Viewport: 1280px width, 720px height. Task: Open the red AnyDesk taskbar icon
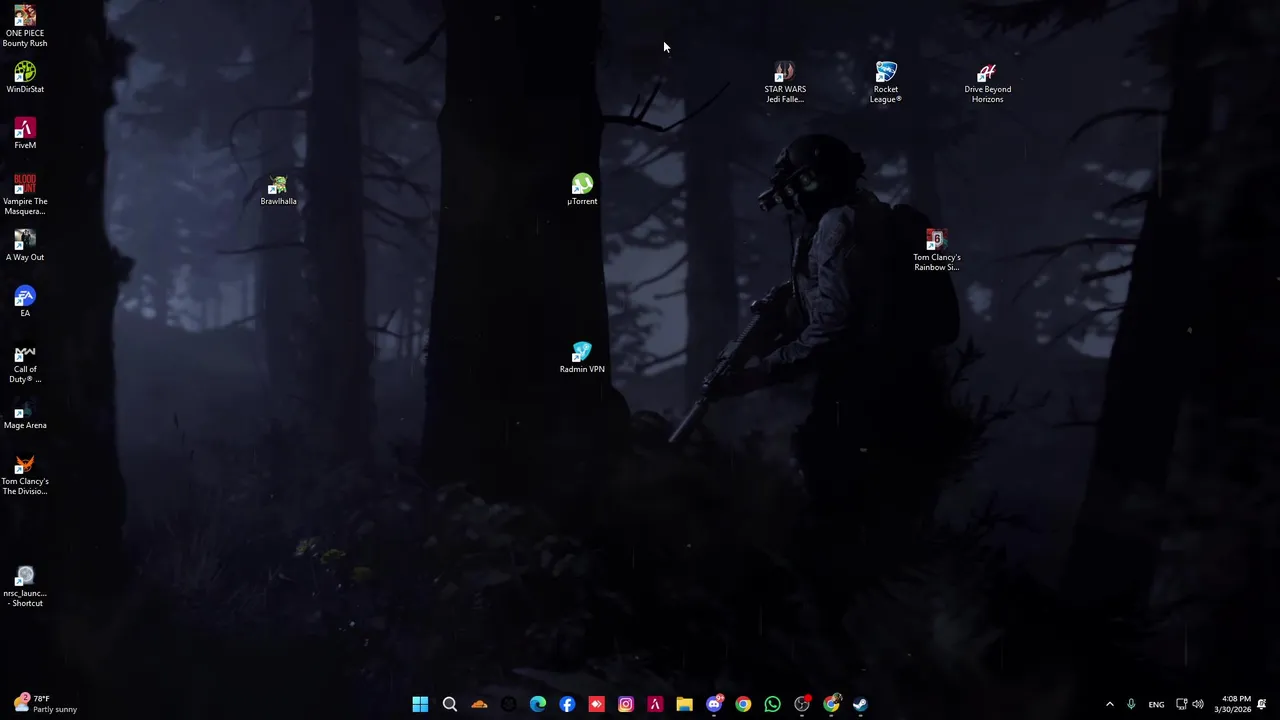[x=596, y=704]
